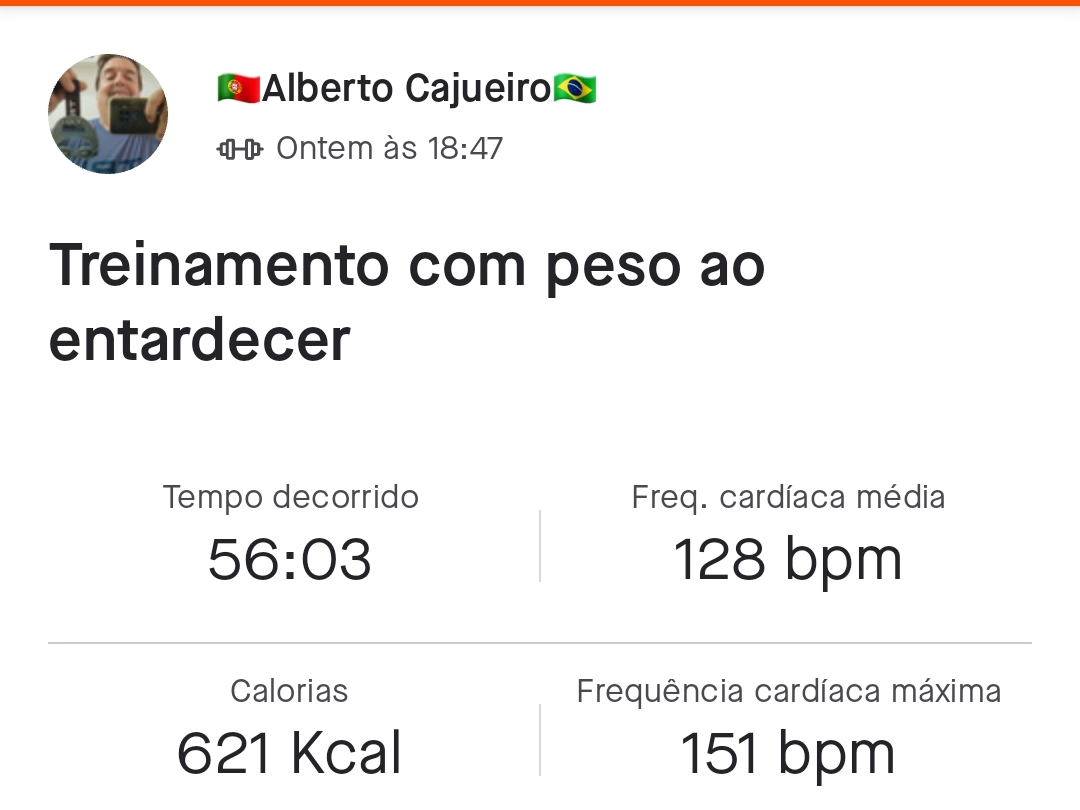The height and width of the screenshot is (810, 1080).
Task: Select the 128 bpm average heart rate
Action: pyautogui.click(x=788, y=561)
